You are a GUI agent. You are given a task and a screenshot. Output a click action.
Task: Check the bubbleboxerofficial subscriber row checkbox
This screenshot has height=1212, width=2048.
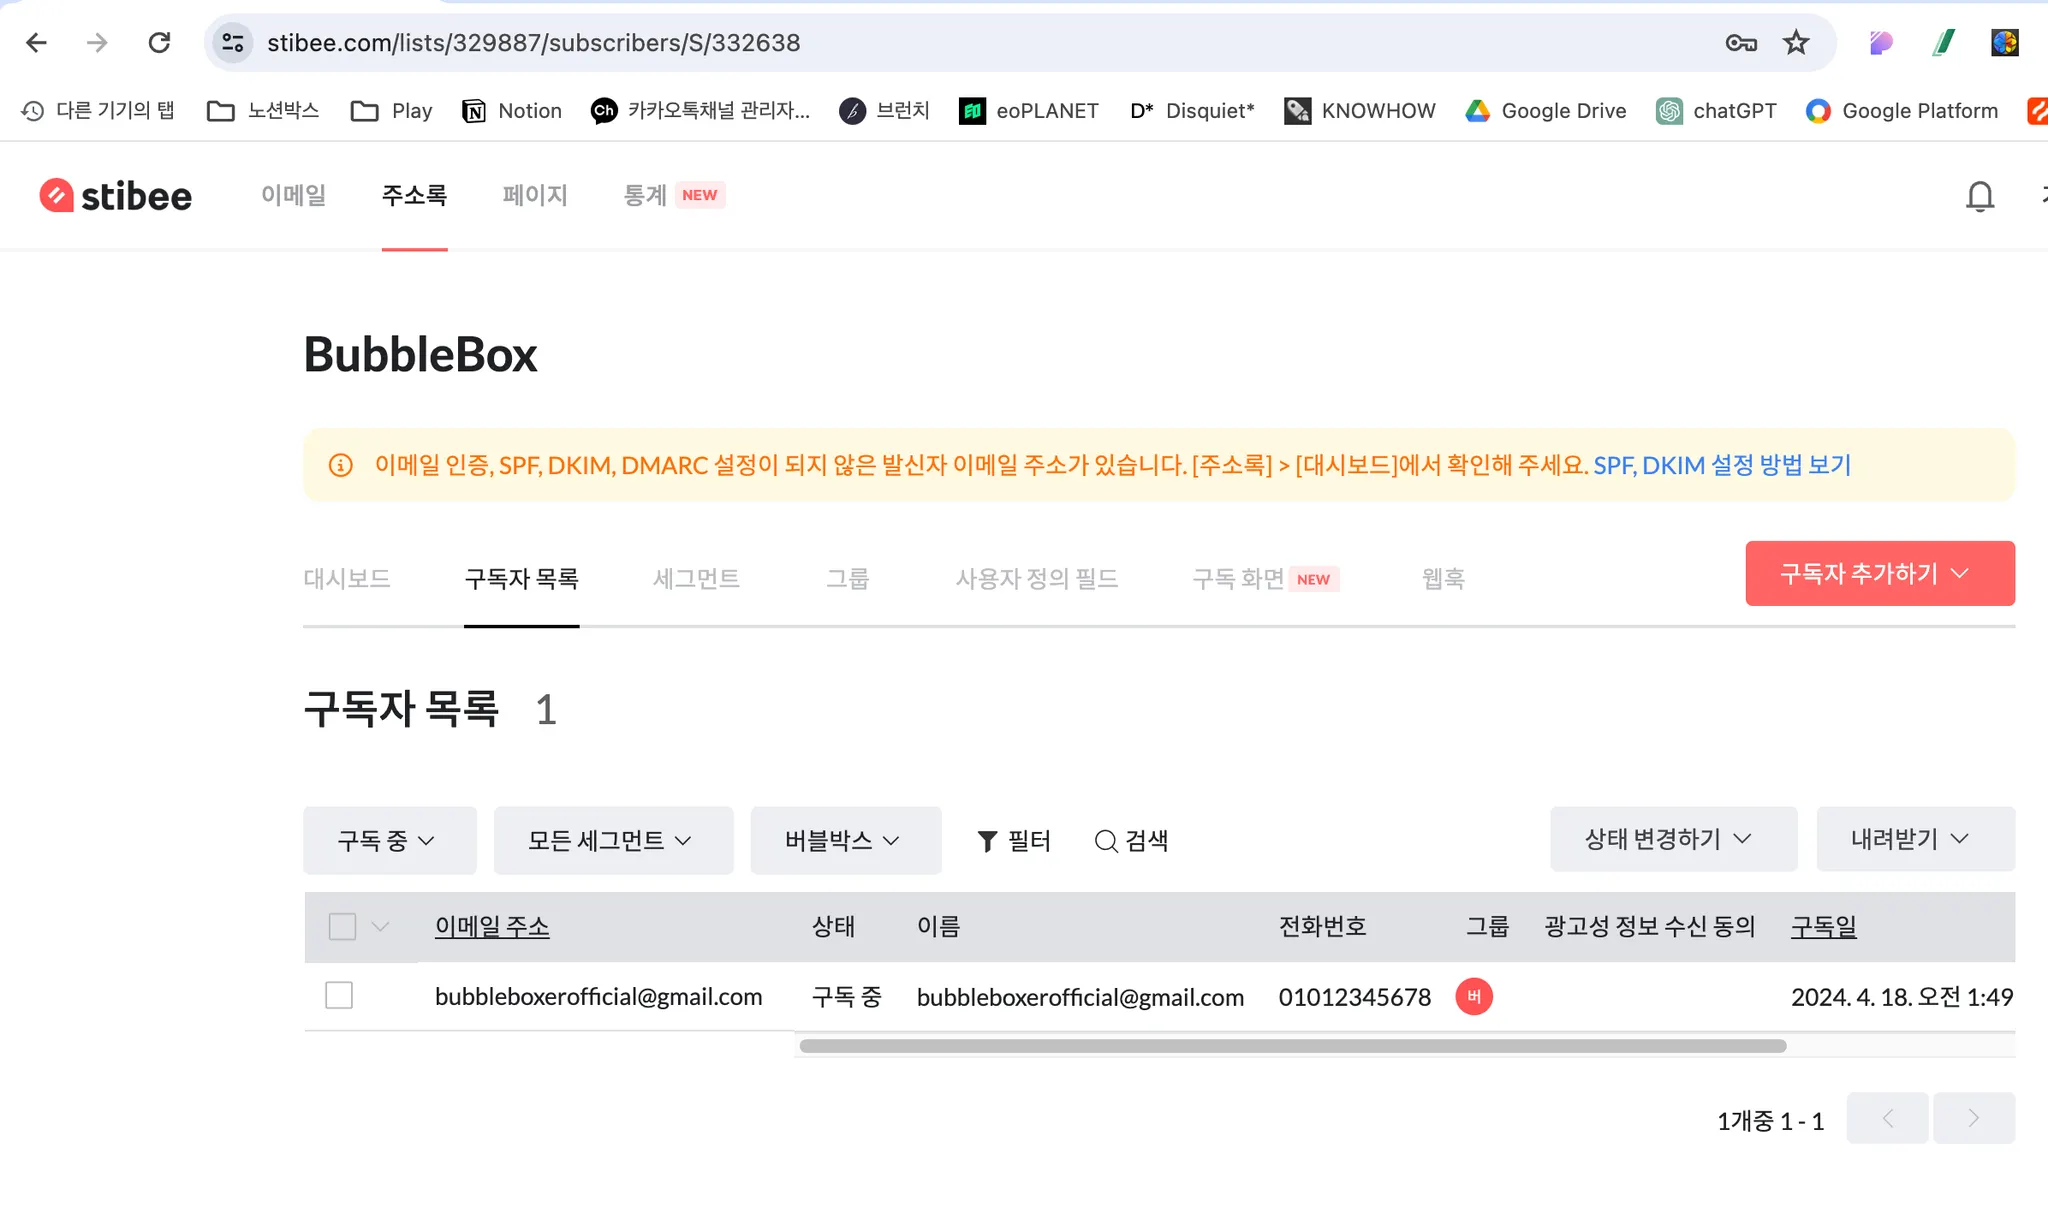click(x=339, y=995)
